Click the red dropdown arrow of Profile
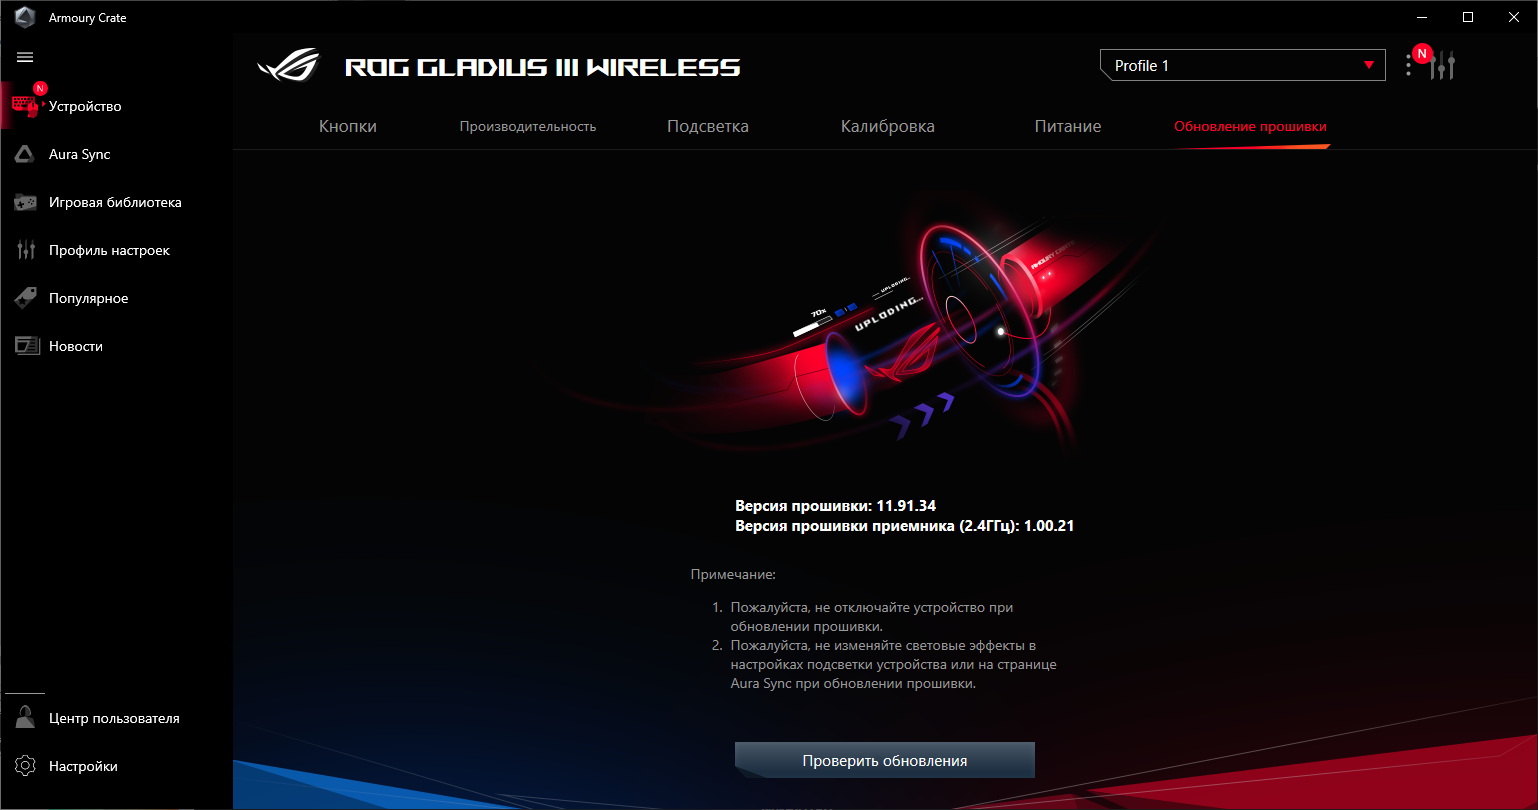 coord(1369,66)
